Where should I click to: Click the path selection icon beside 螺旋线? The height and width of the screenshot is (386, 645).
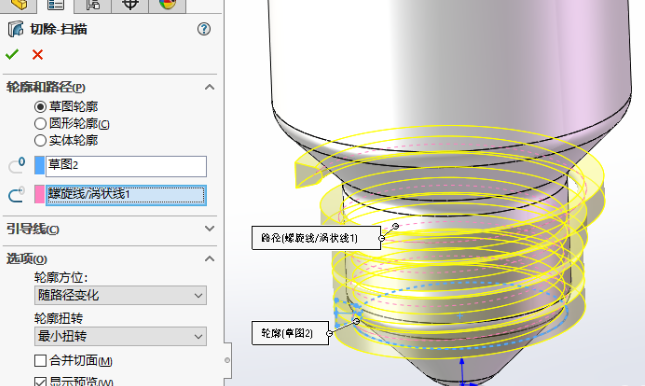(x=17, y=195)
